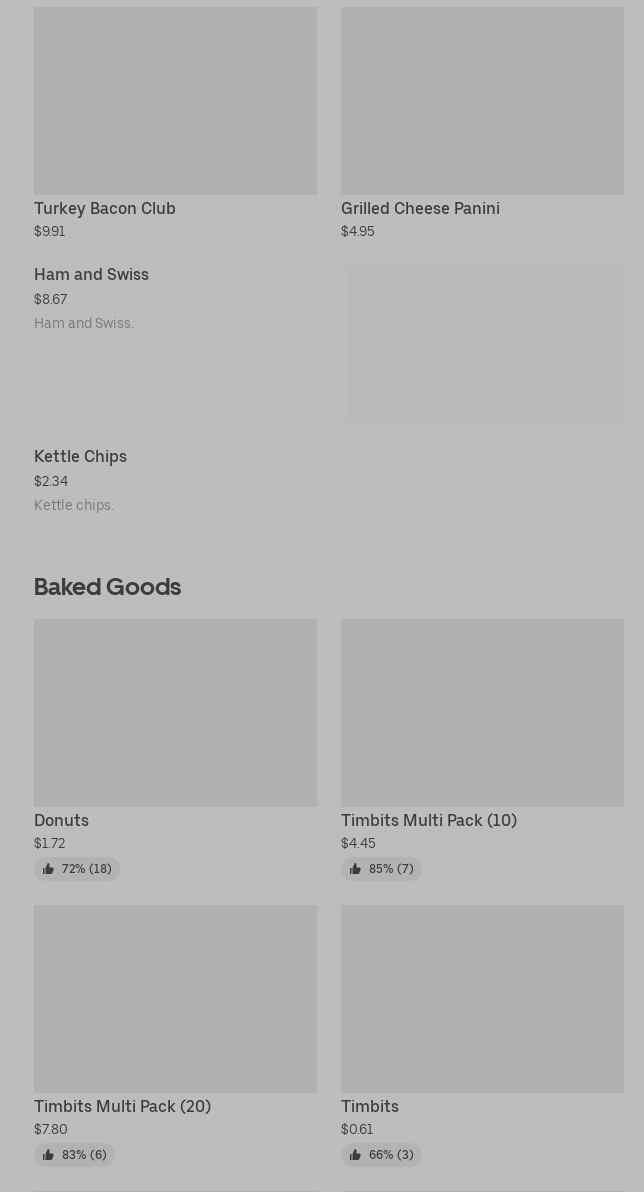Click the Baked Goods section heading
The height and width of the screenshot is (1192, 644).
click(x=107, y=586)
